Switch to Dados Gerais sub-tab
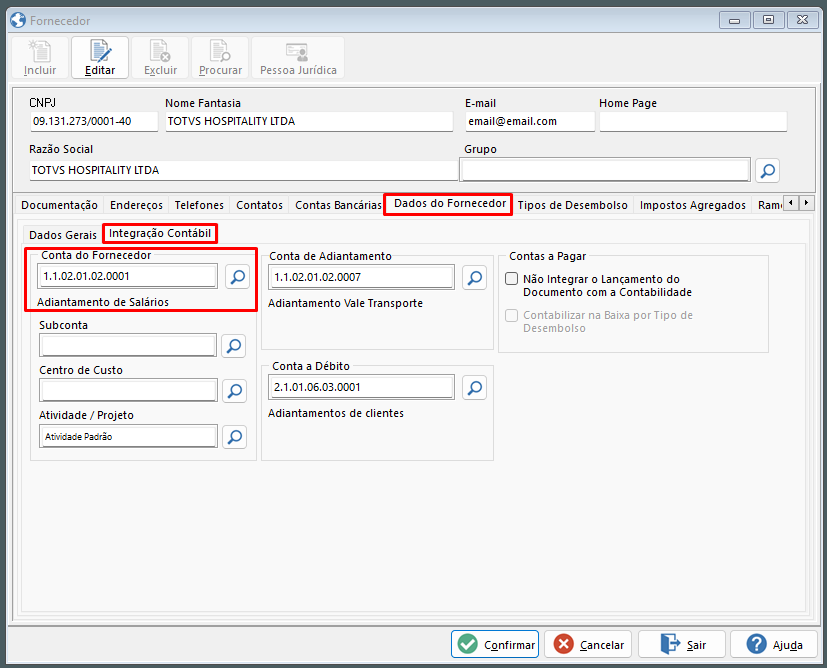 (x=63, y=235)
